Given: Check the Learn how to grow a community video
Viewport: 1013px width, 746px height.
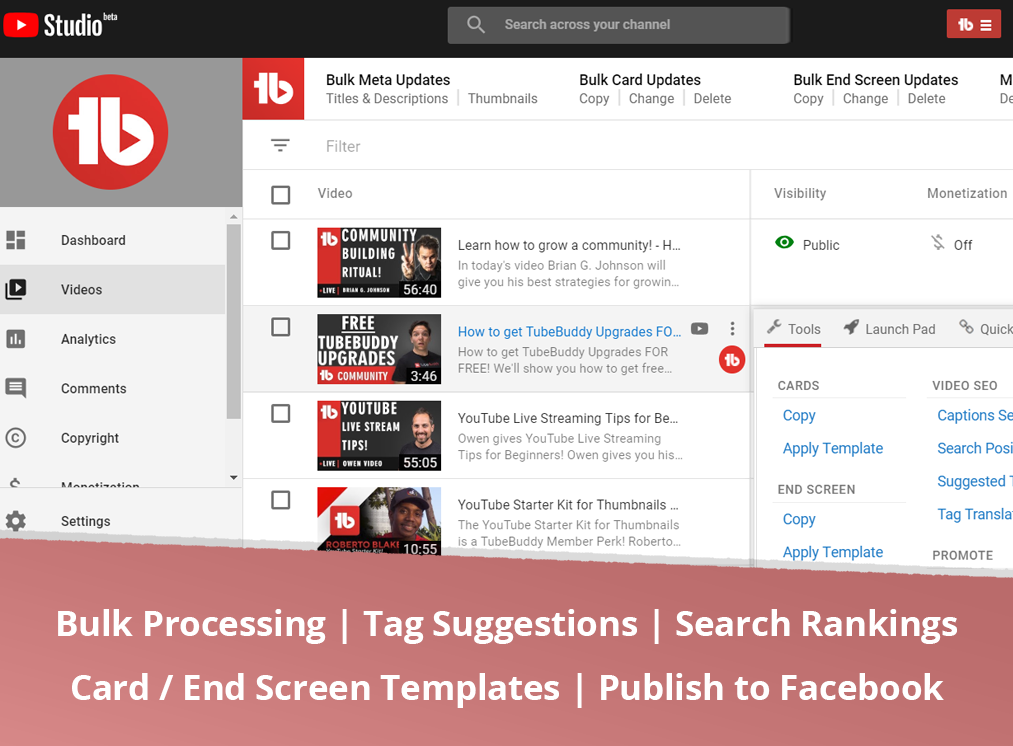Looking at the screenshot, I should [x=280, y=241].
